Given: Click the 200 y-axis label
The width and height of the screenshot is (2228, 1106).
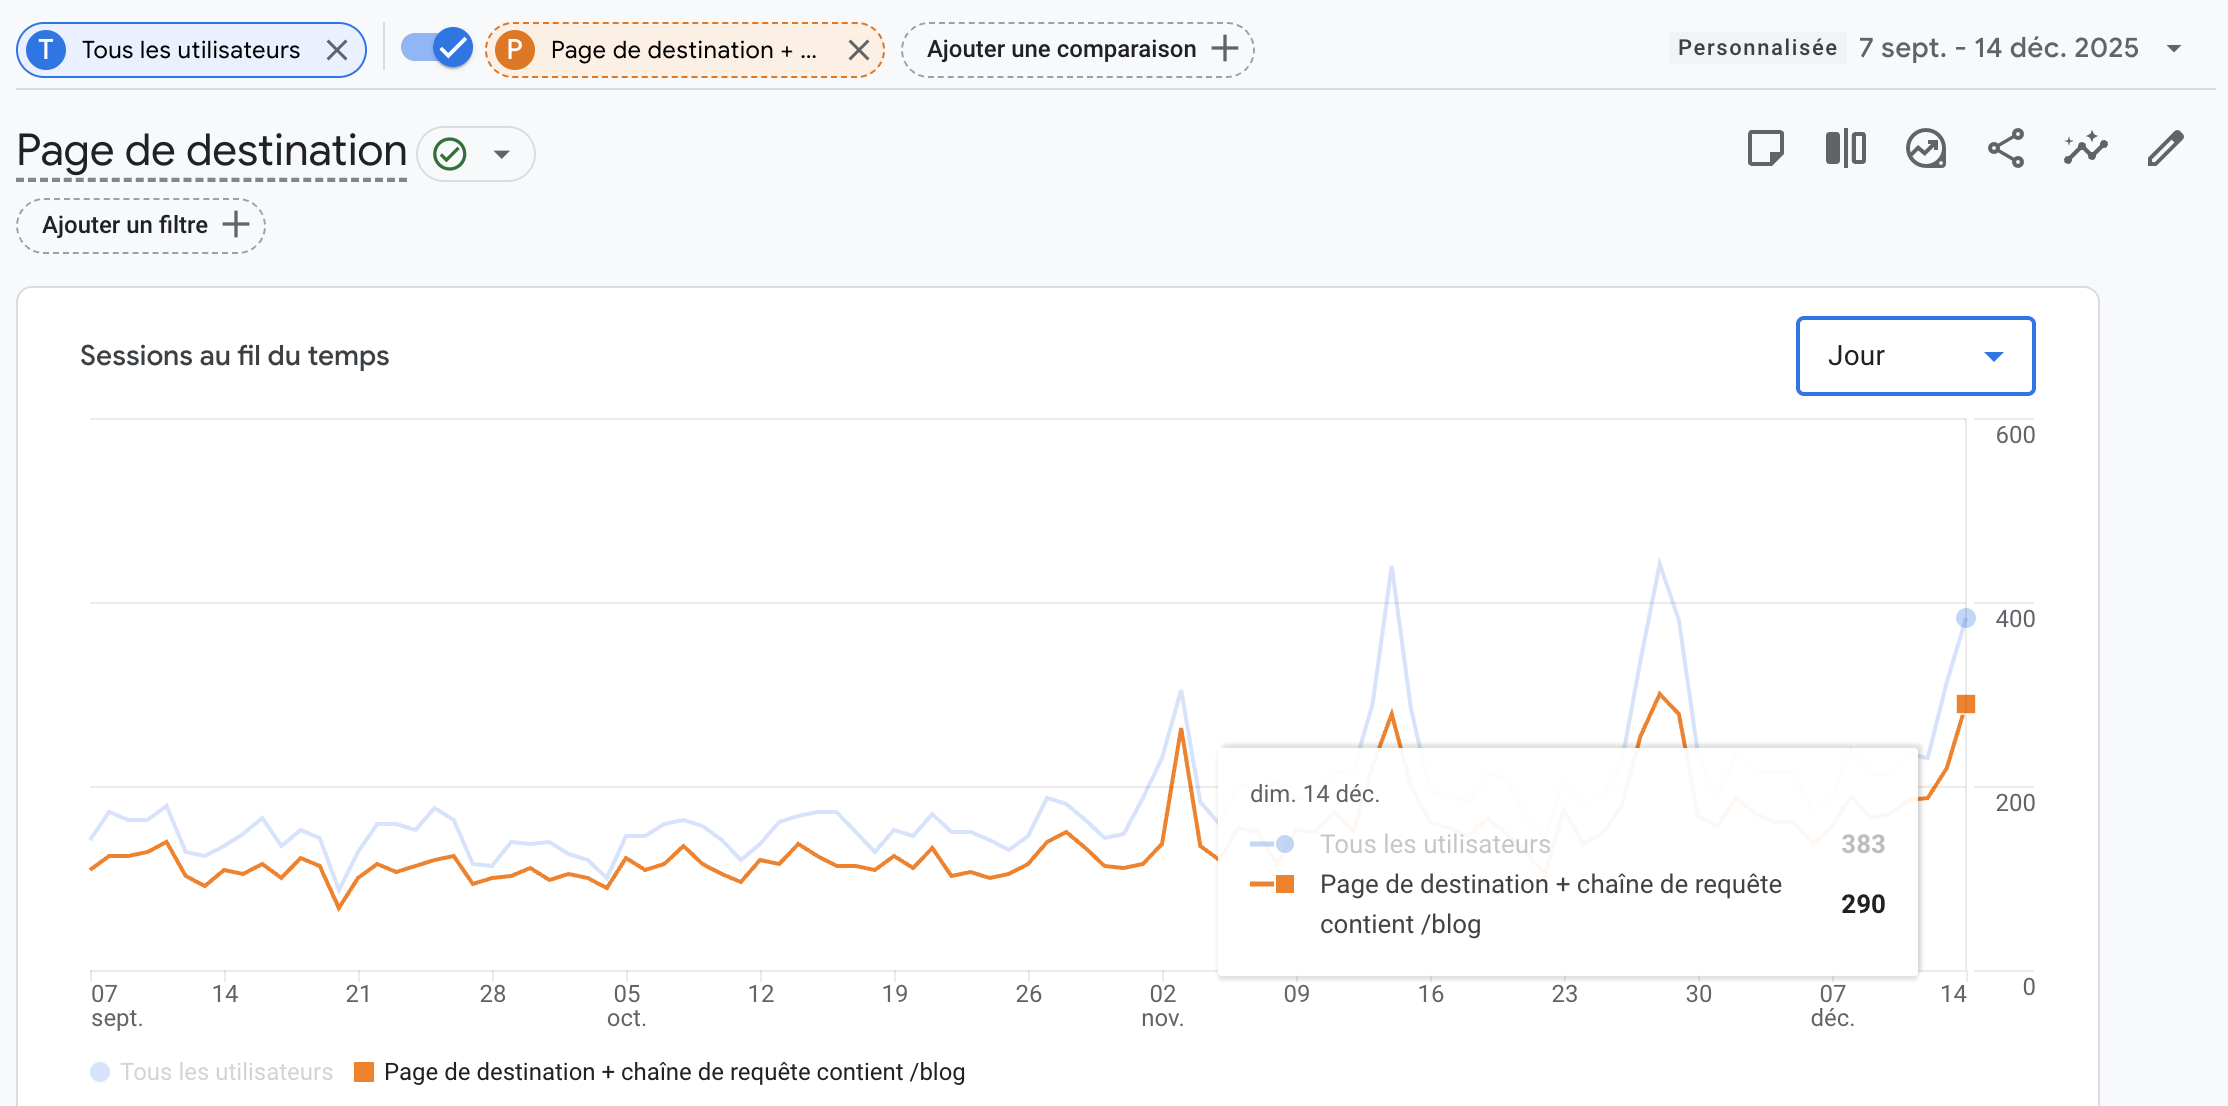Looking at the screenshot, I should pyautogui.click(x=2015, y=803).
